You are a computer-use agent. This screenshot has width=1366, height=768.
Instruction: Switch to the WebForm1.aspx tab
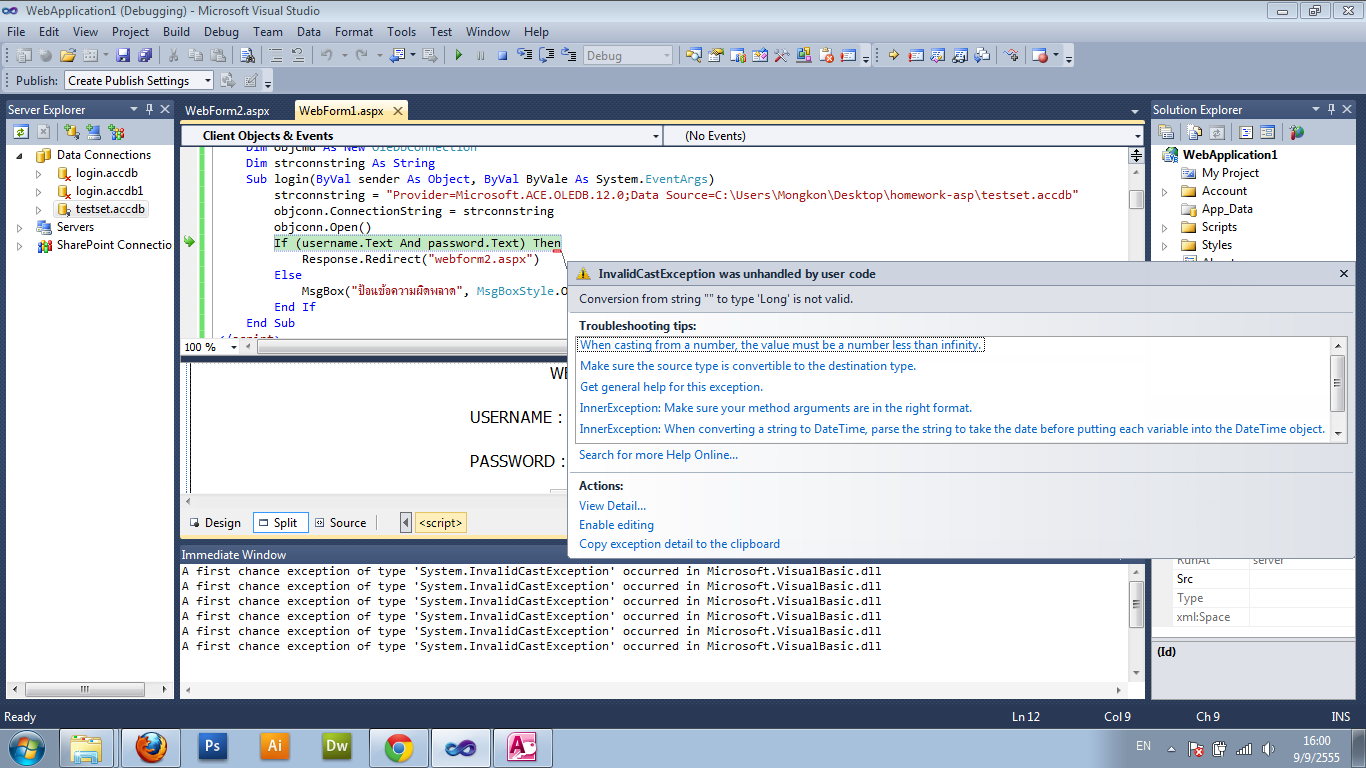pos(341,111)
